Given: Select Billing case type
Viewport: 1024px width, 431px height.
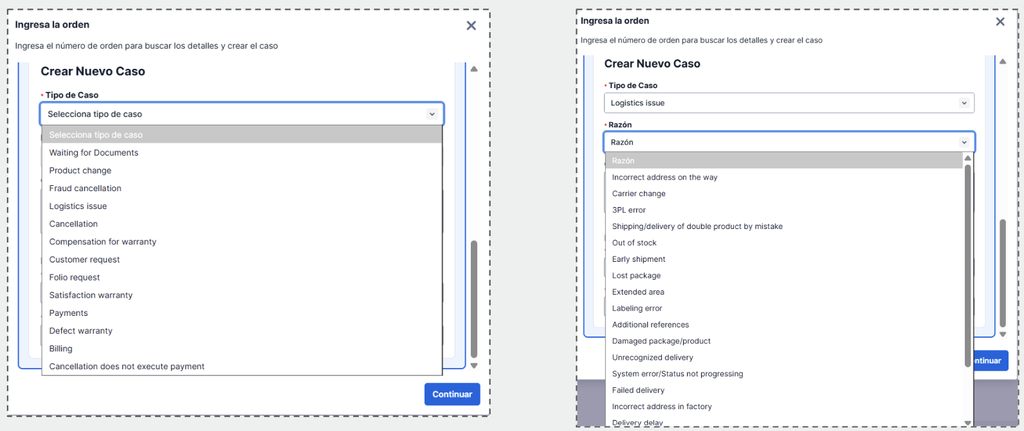Looking at the screenshot, I should click(61, 349).
